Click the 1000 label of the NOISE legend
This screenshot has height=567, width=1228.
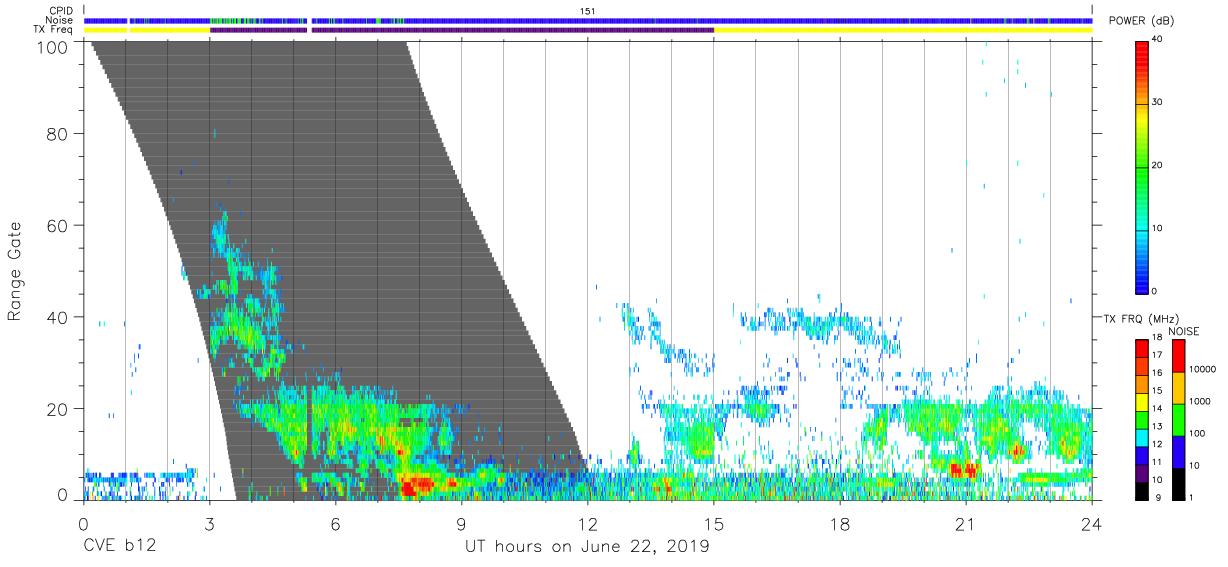click(1201, 401)
